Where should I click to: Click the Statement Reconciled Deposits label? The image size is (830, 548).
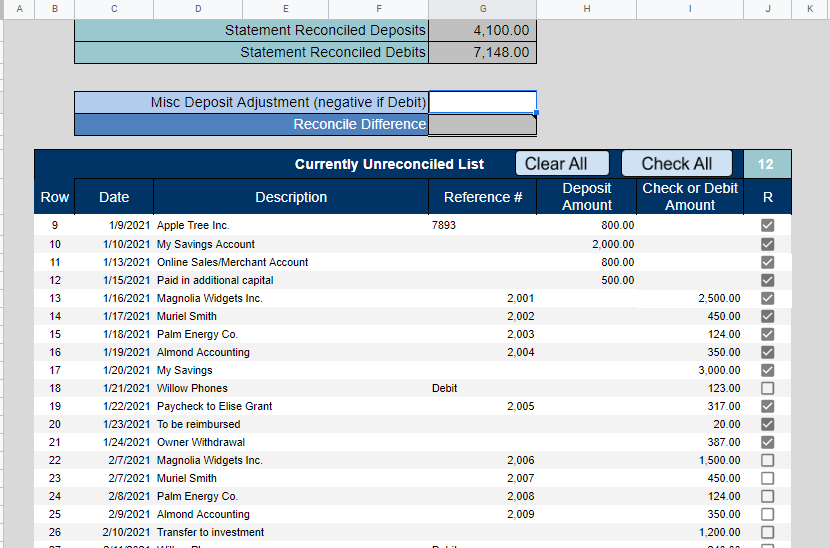[325, 30]
